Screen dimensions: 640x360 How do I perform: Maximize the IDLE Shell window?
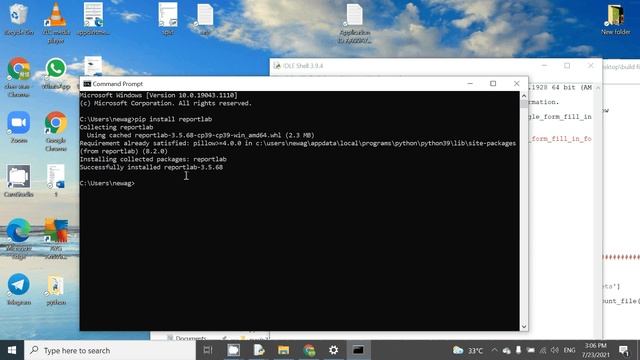point(567,66)
